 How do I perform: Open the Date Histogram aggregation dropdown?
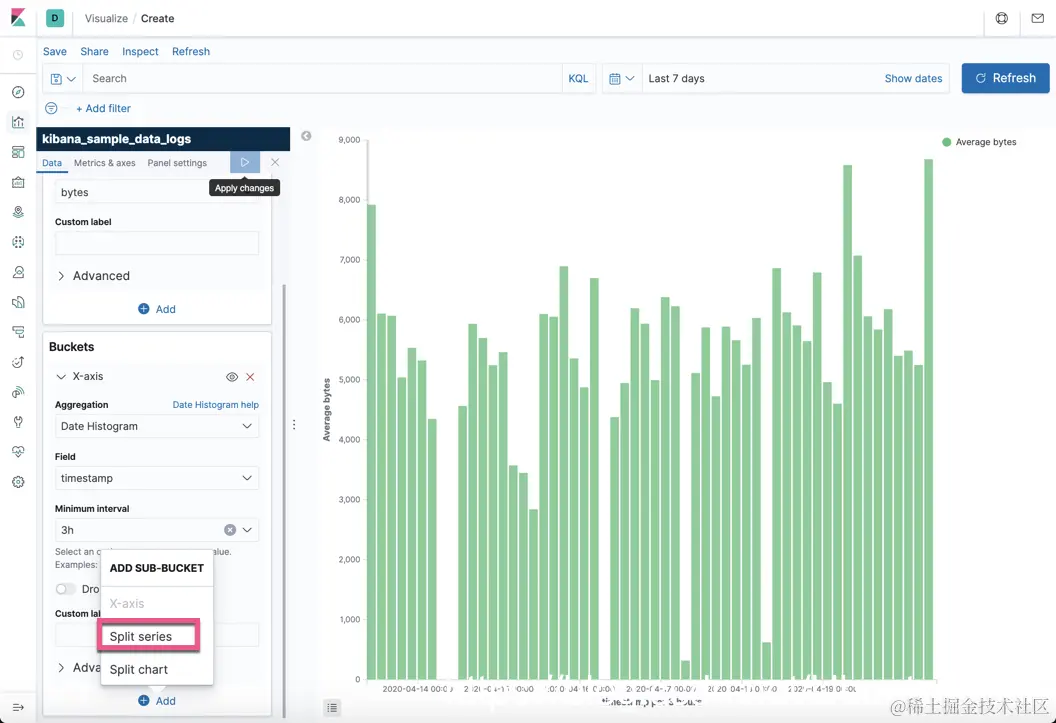(x=157, y=426)
